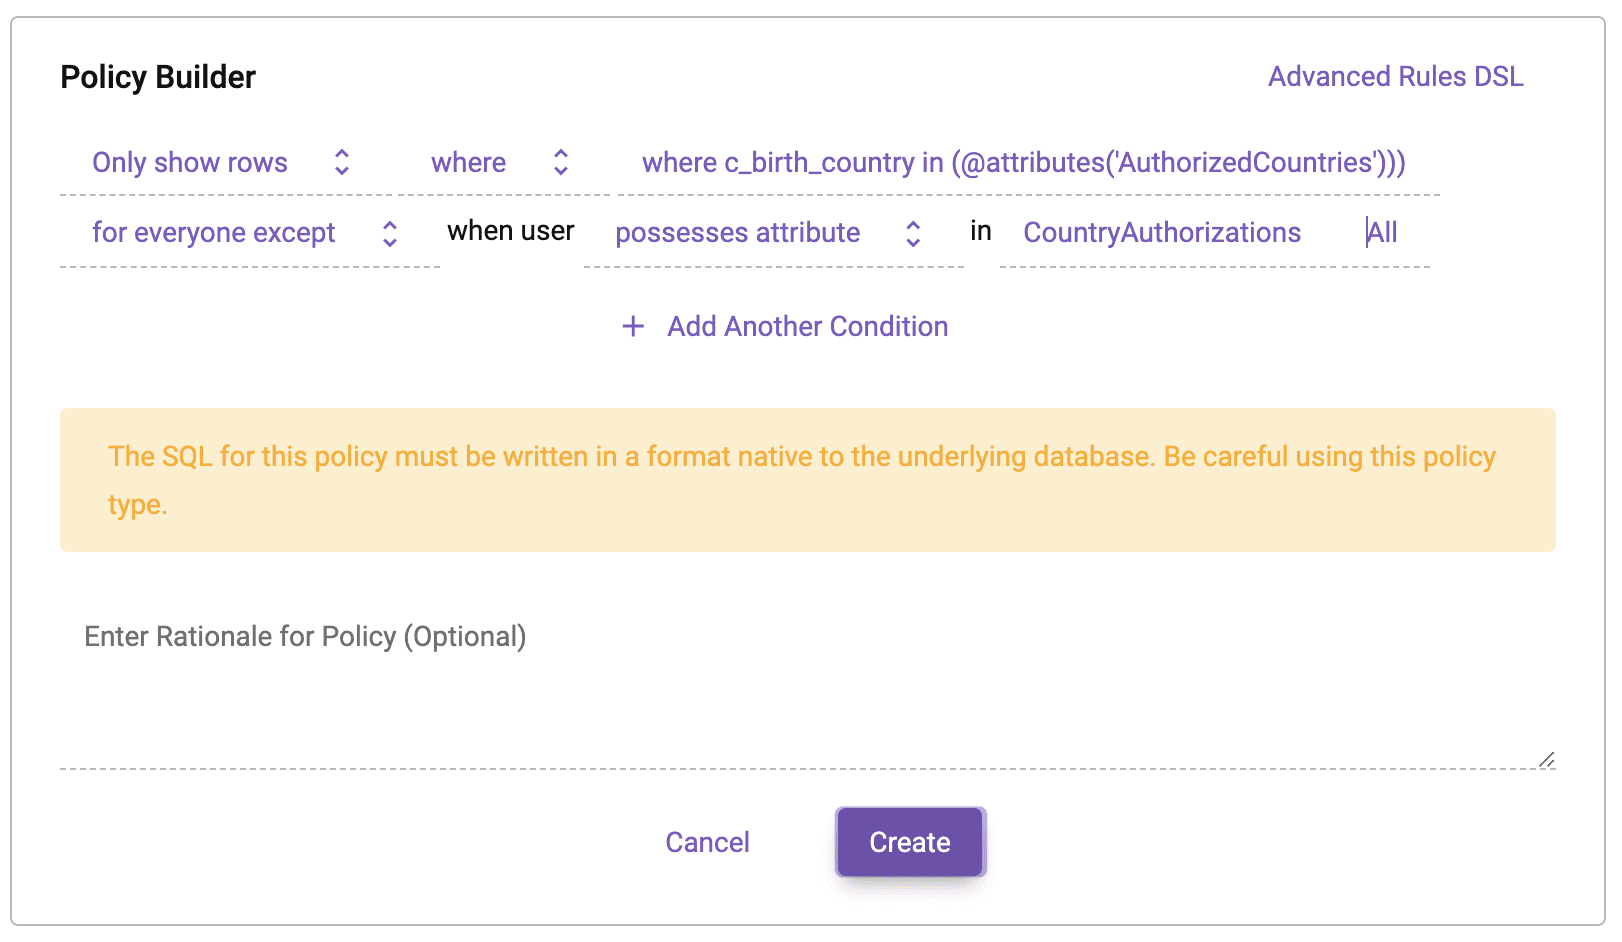This screenshot has height=942, width=1622.
Task: Open Advanced Rules DSL link
Action: (1396, 77)
